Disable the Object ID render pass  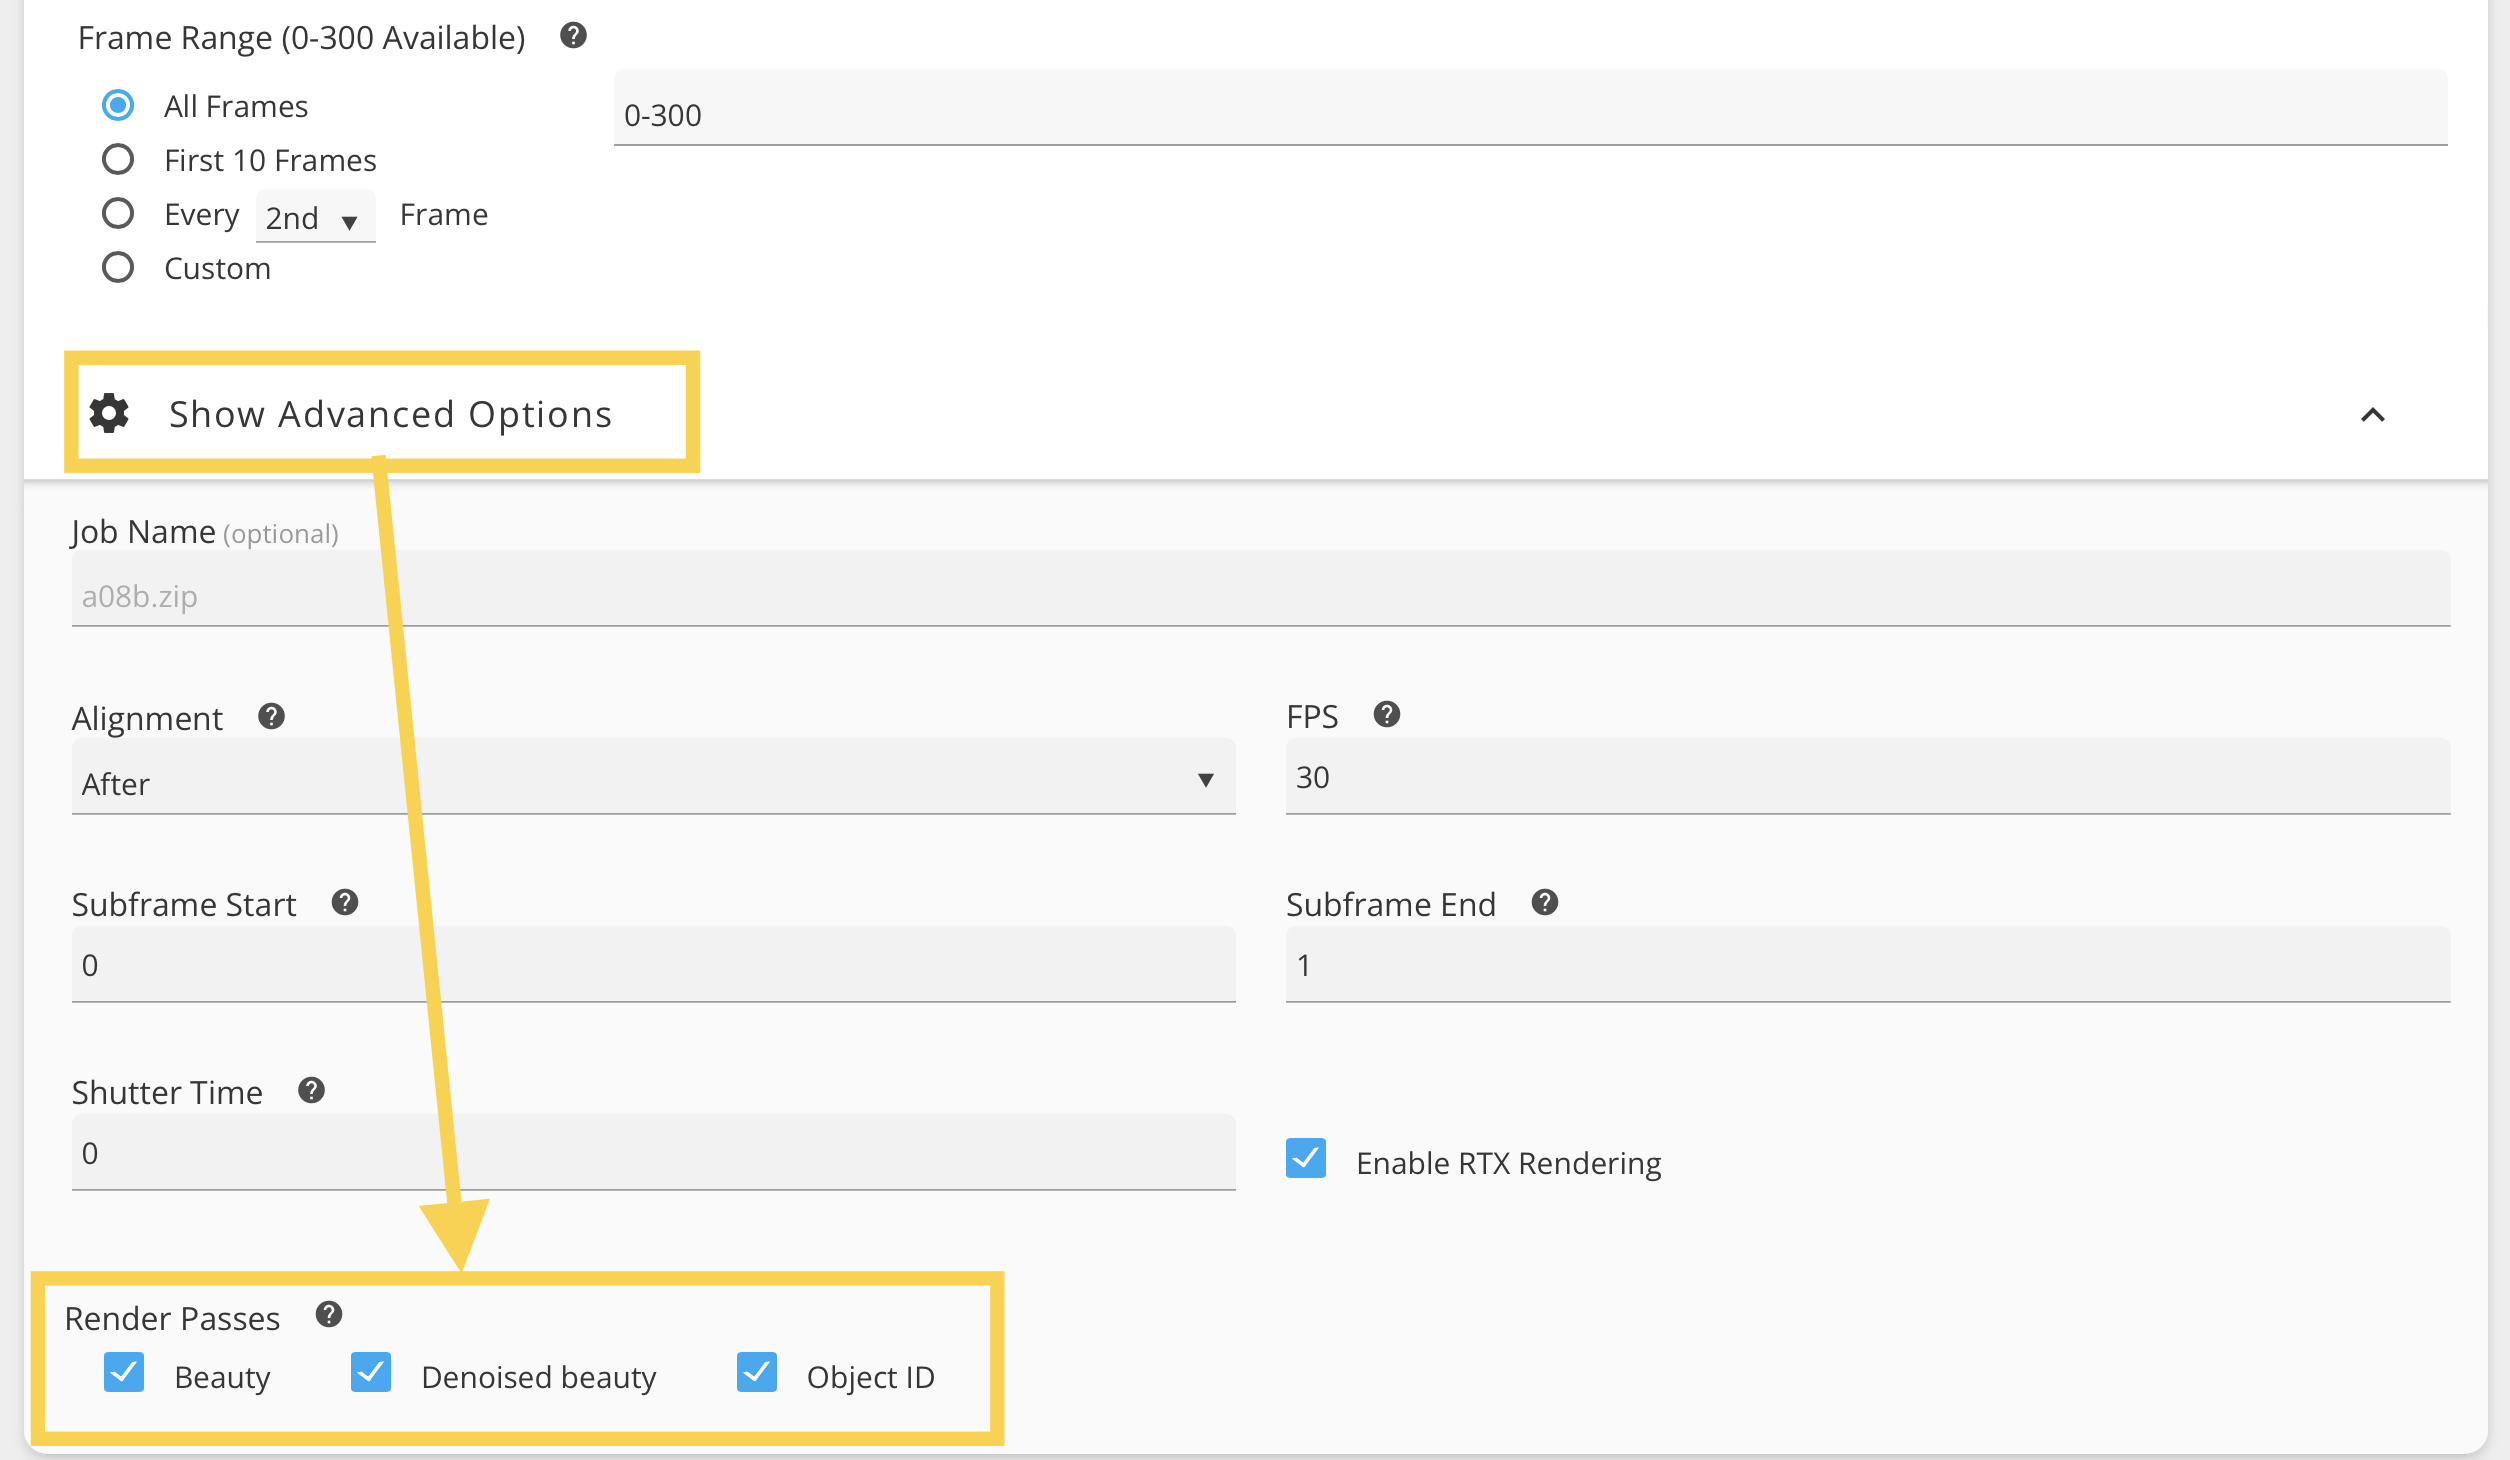point(757,1372)
